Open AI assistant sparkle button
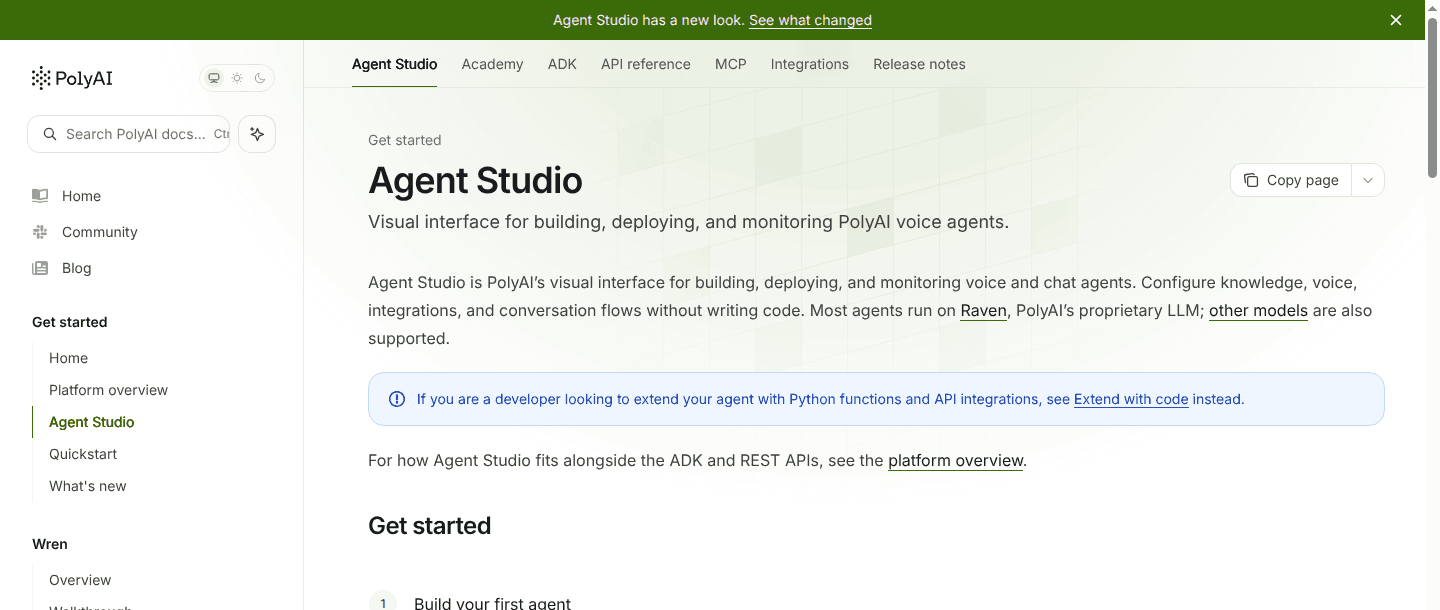This screenshot has width=1440, height=610. coord(257,134)
